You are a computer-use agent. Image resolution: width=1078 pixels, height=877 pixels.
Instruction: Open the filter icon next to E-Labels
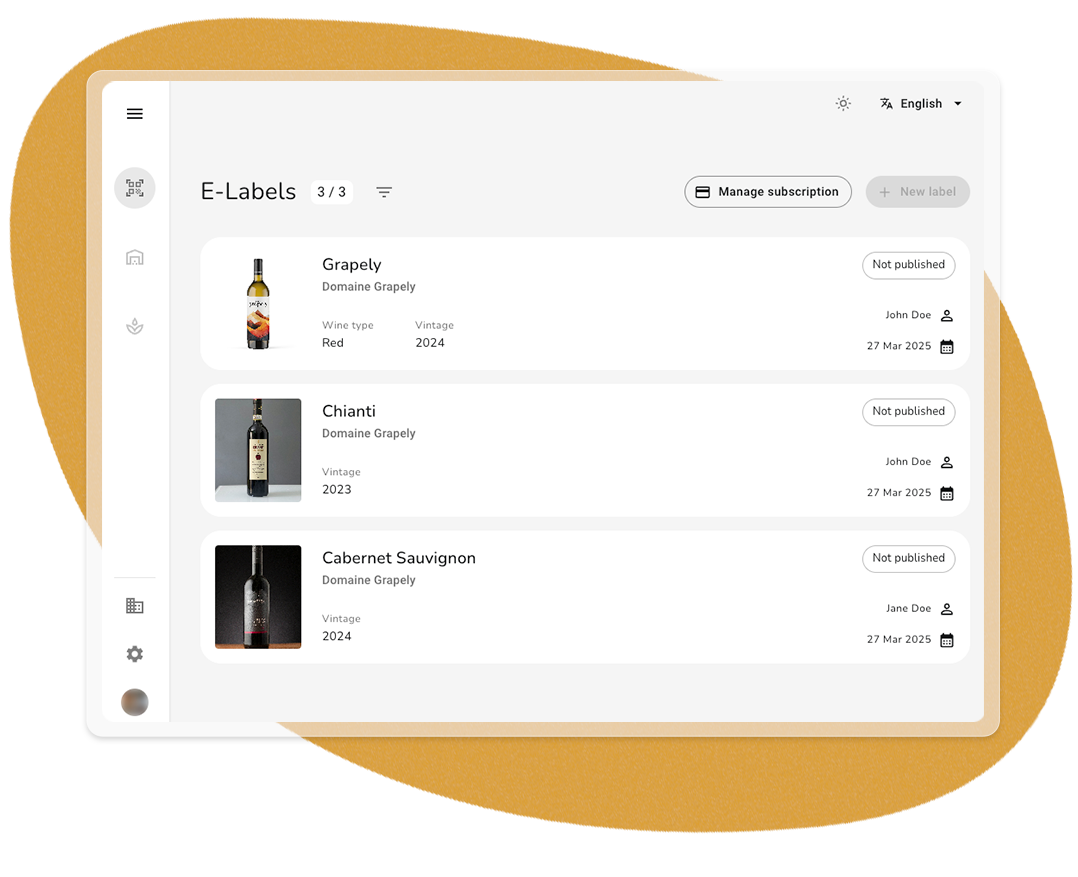coord(384,192)
